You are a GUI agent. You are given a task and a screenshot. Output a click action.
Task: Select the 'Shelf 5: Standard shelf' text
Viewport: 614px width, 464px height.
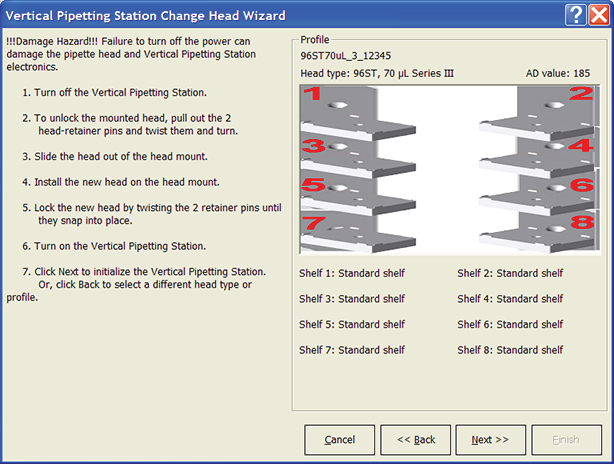tap(352, 325)
